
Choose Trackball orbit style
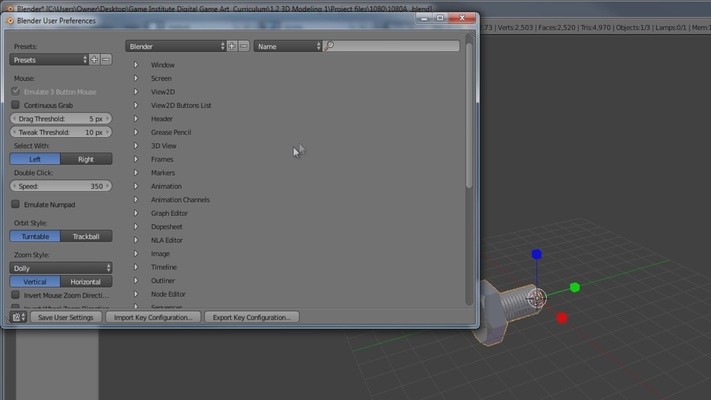click(86, 236)
